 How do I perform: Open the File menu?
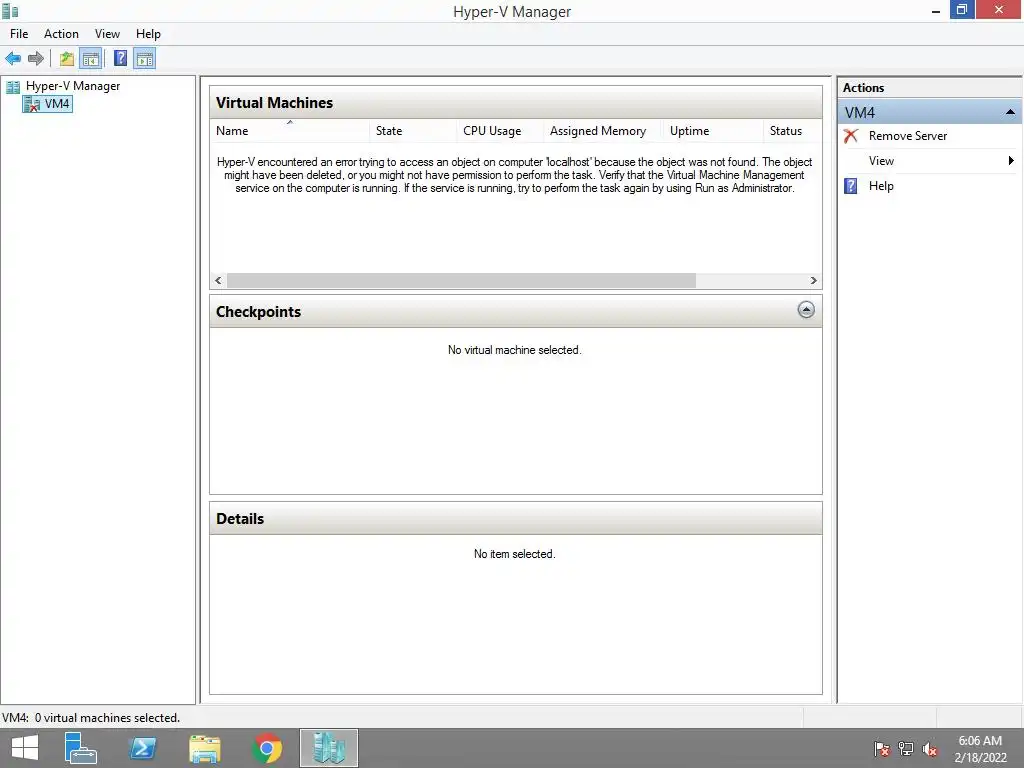point(19,34)
